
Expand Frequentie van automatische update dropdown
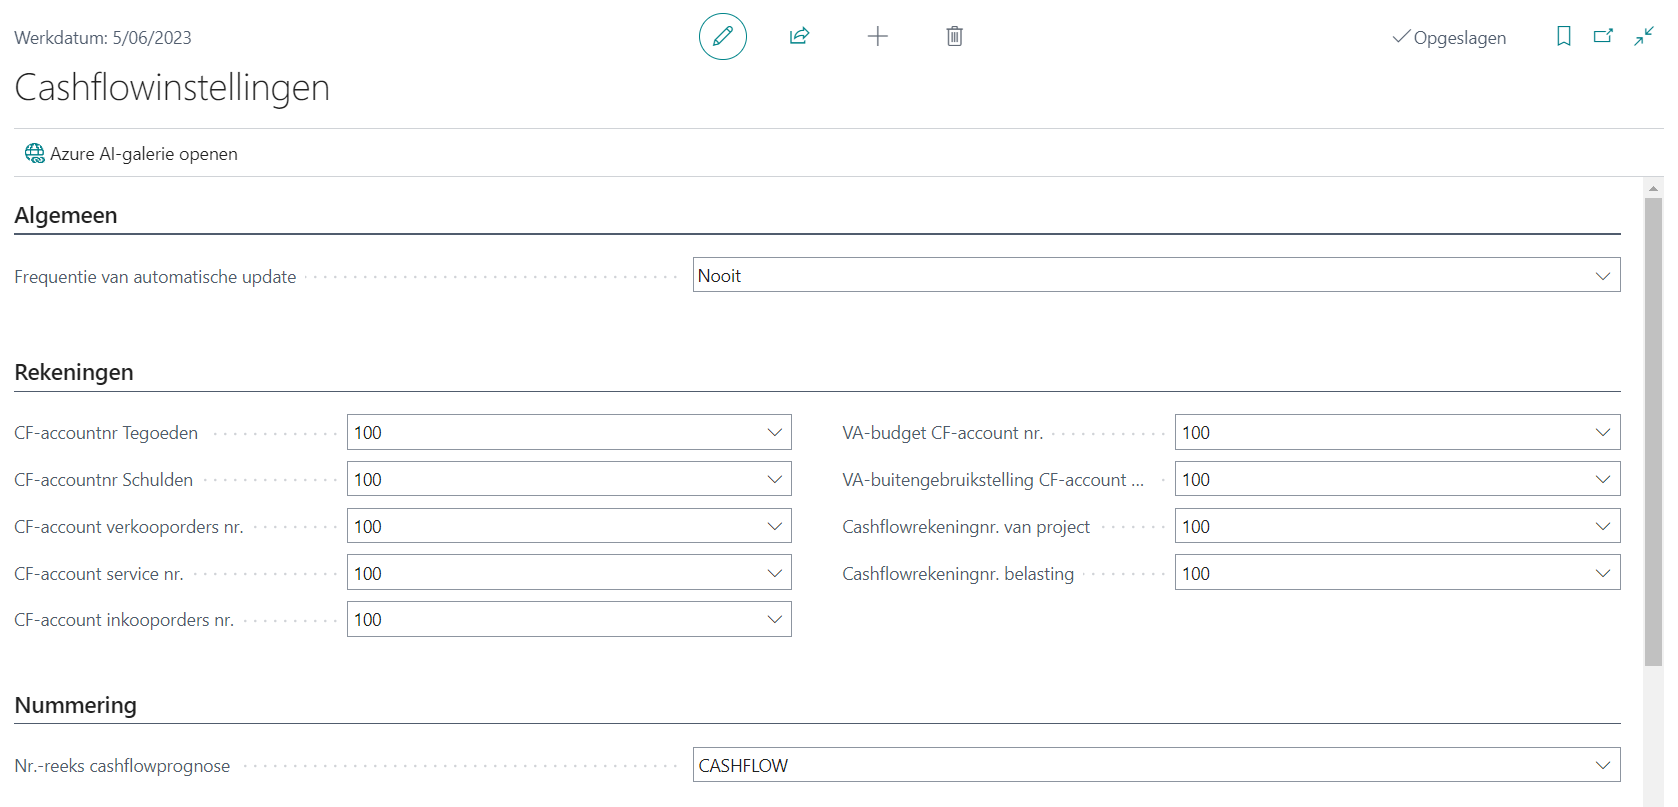1602,276
